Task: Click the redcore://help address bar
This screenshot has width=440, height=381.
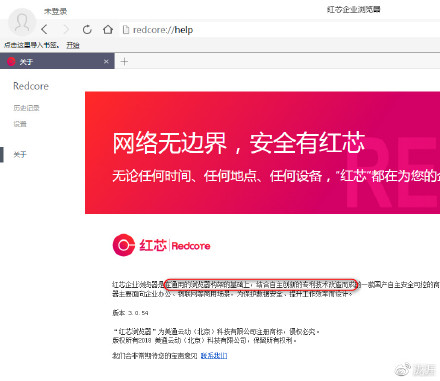Action: [x=280, y=30]
